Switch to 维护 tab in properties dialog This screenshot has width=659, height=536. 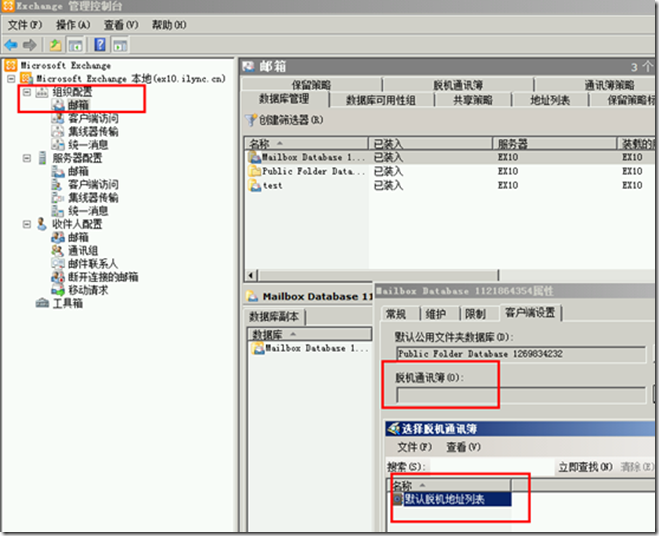436,314
